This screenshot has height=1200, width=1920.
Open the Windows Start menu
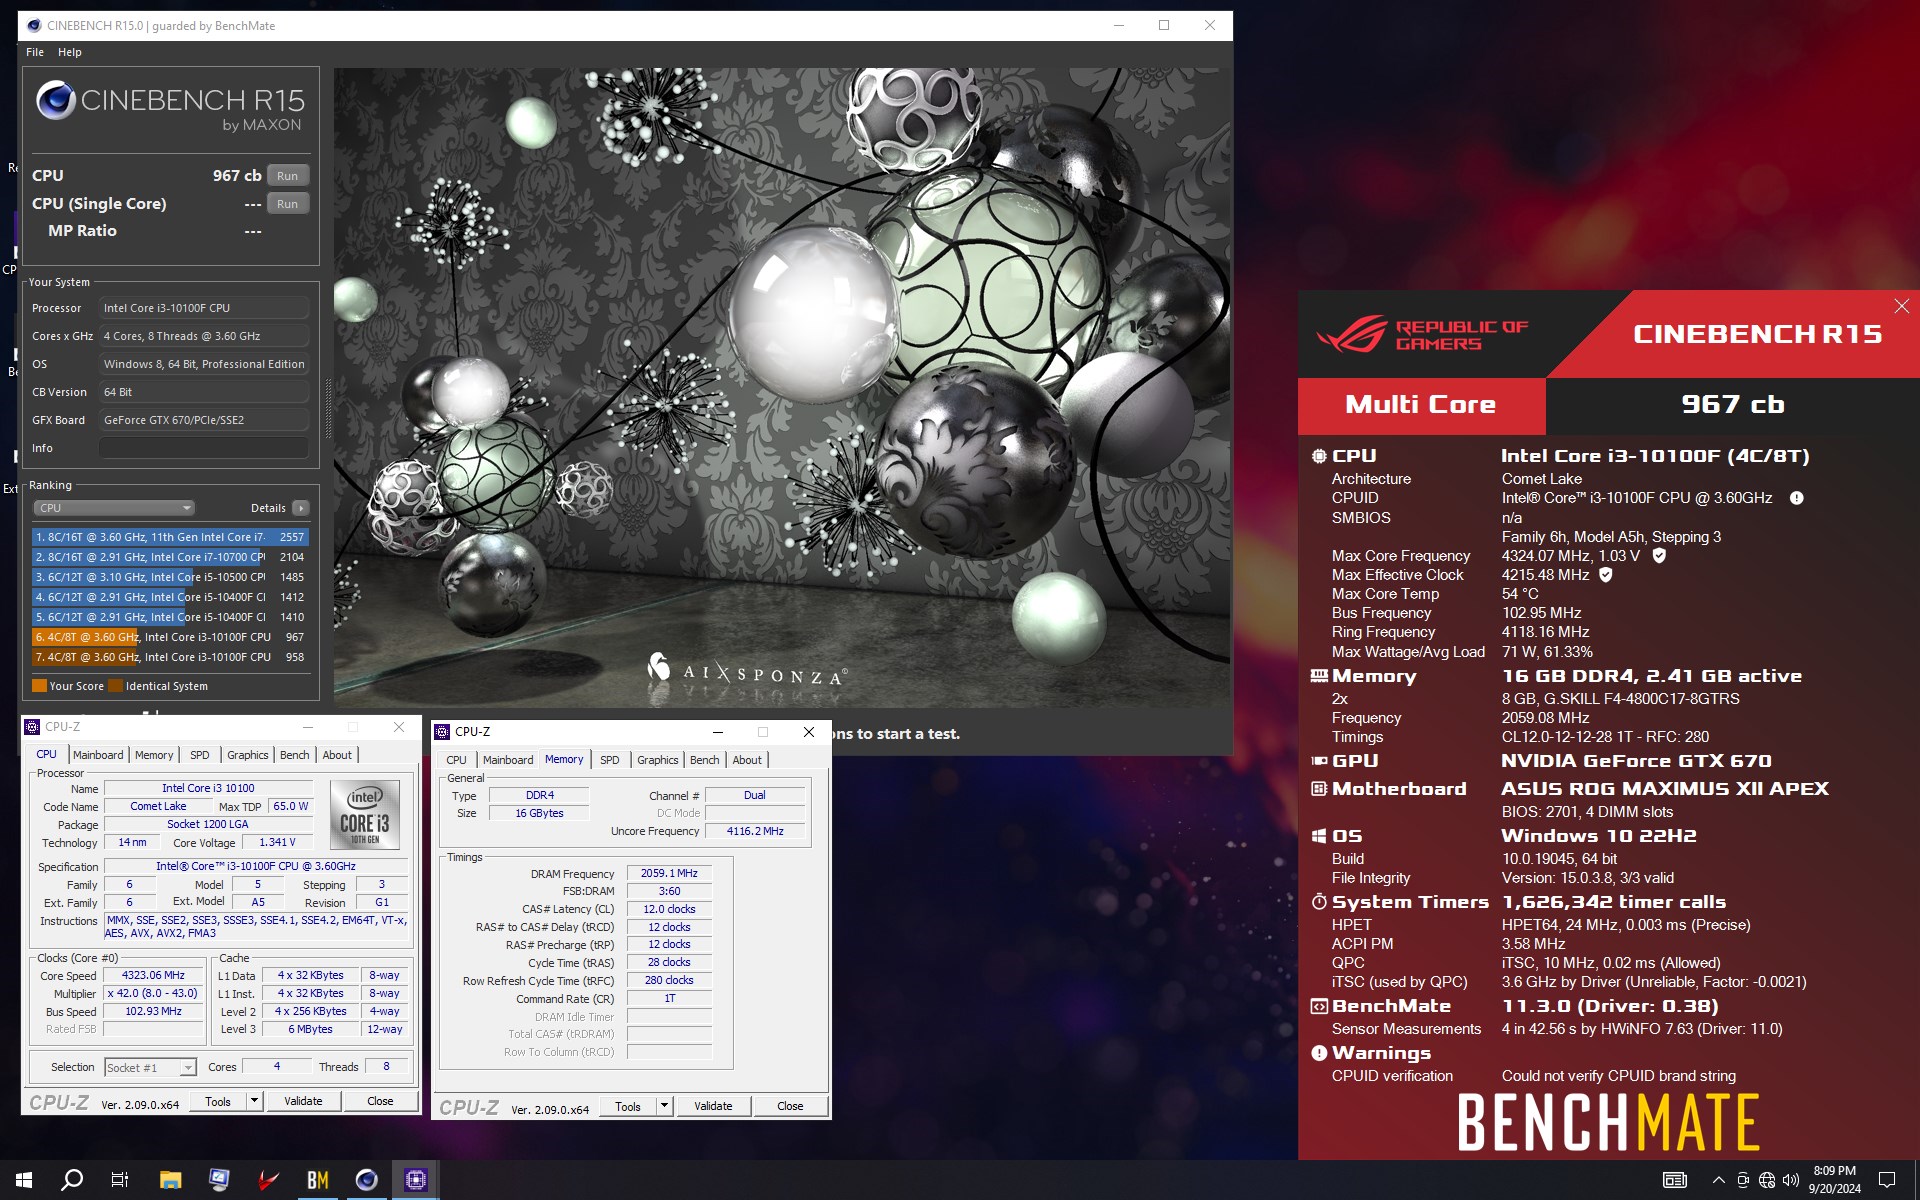click(x=24, y=1180)
